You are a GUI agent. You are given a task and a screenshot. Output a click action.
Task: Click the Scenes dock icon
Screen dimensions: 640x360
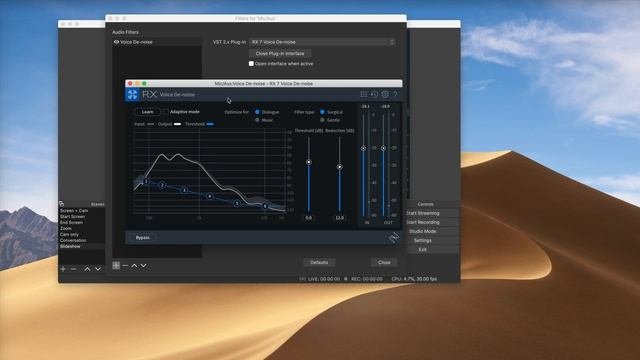[x=61, y=204]
